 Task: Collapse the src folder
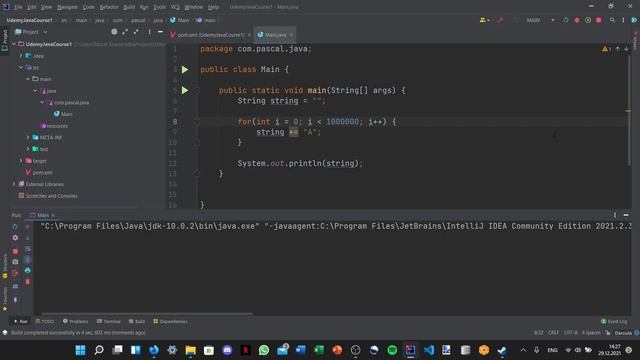(x=21, y=67)
